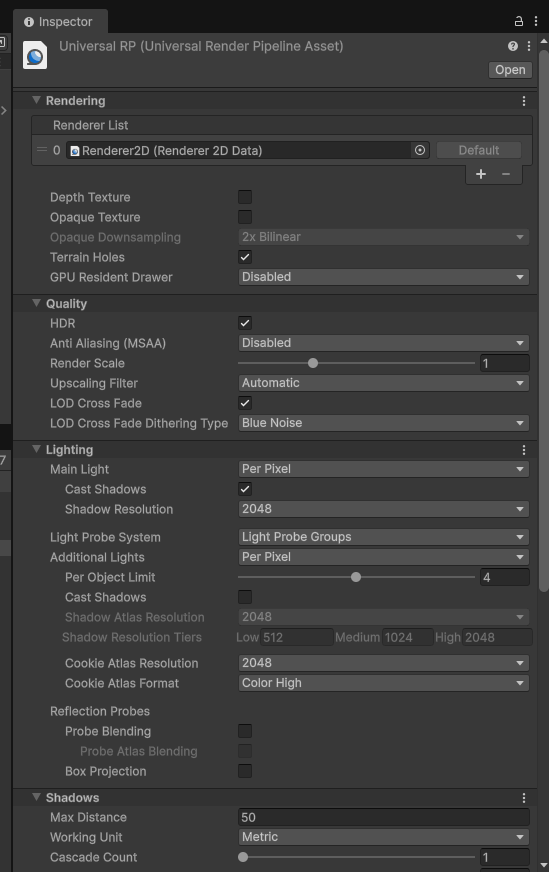The height and width of the screenshot is (872, 549).
Task: Toggle the HDR checkbox
Action: [245, 323]
